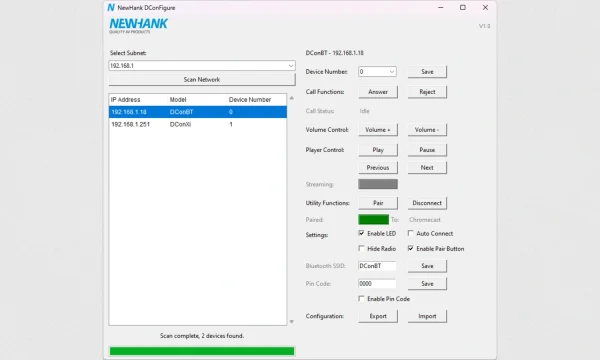The width and height of the screenshot is (600, 360).
Task: Click the Next track button
Action: point(427,168)
